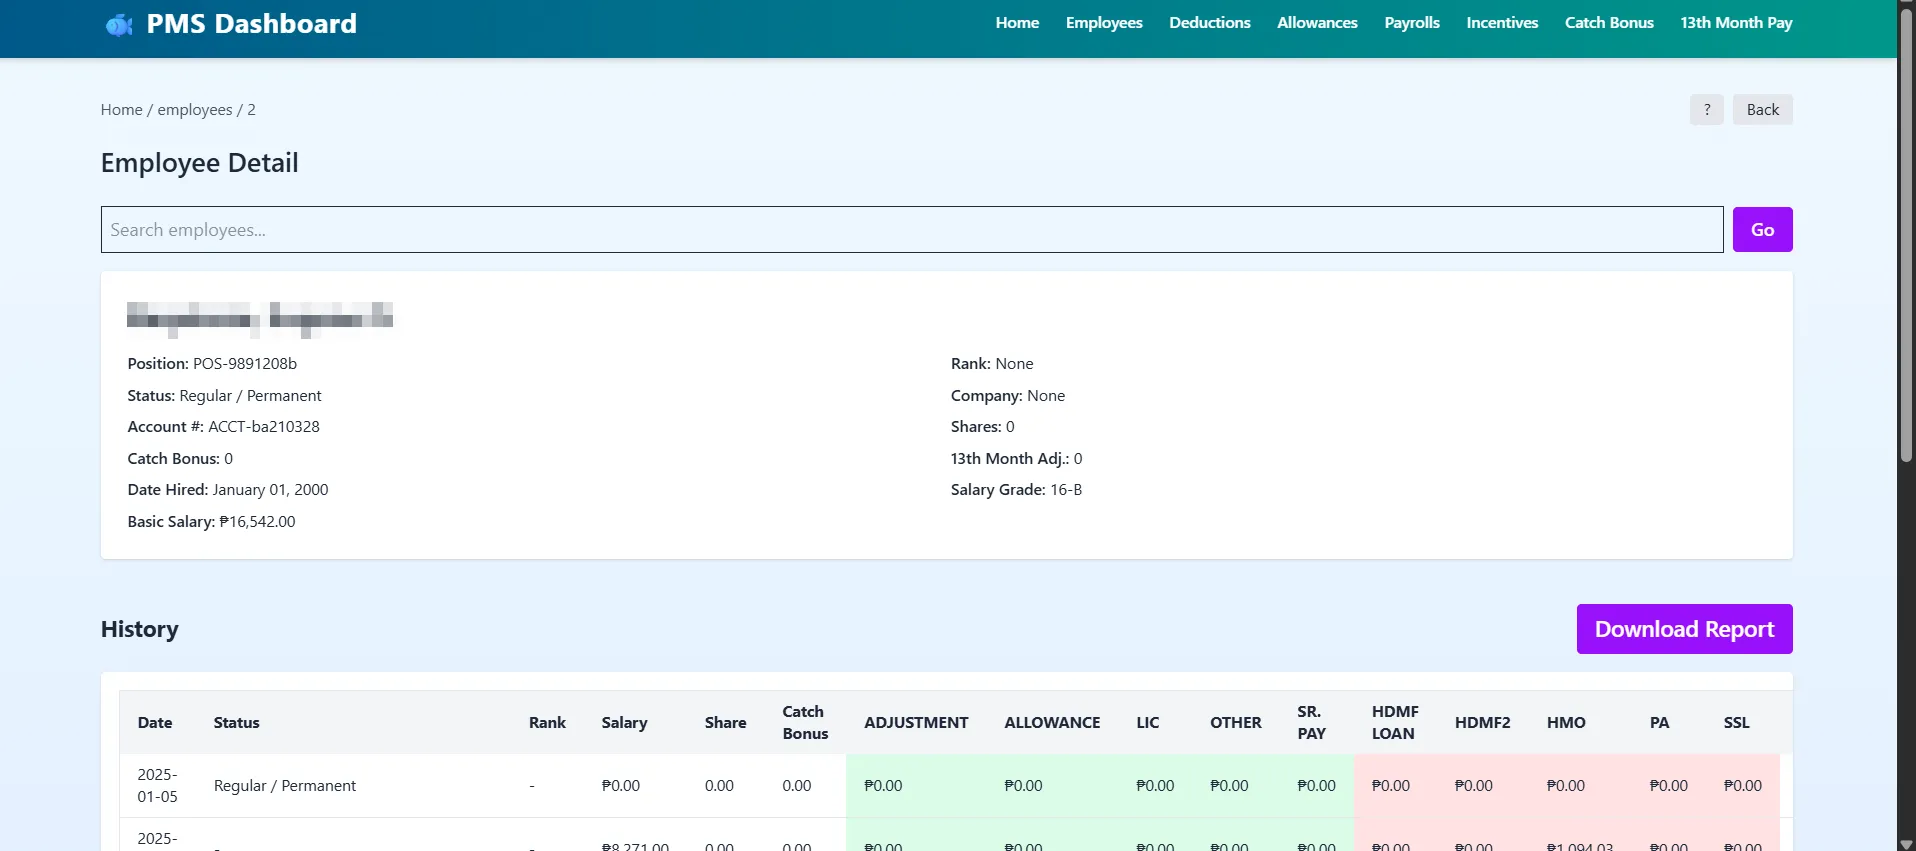Click the ALLOWANCE column header
Screen dimensions: 1916x851
tap(1052, 723)
